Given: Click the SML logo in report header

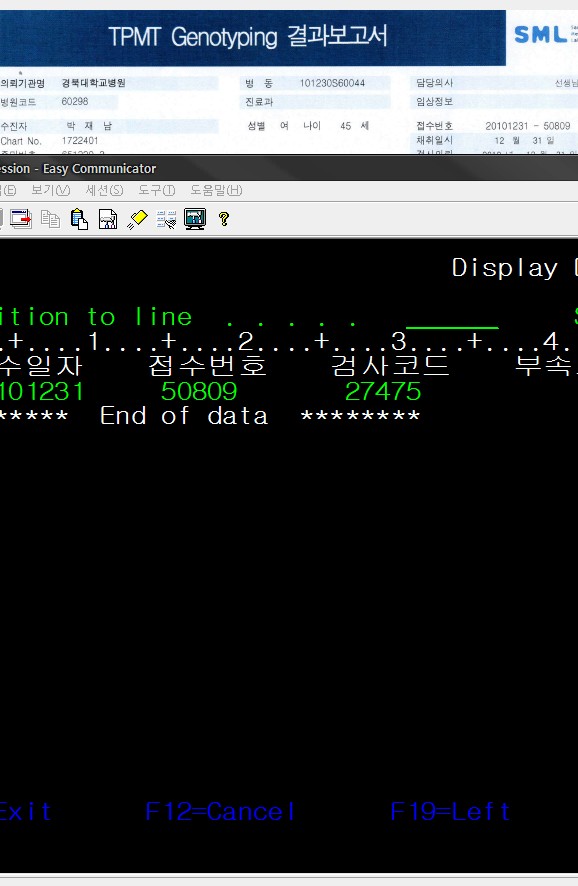Looking at the screenshot, I should click(541, 35).
